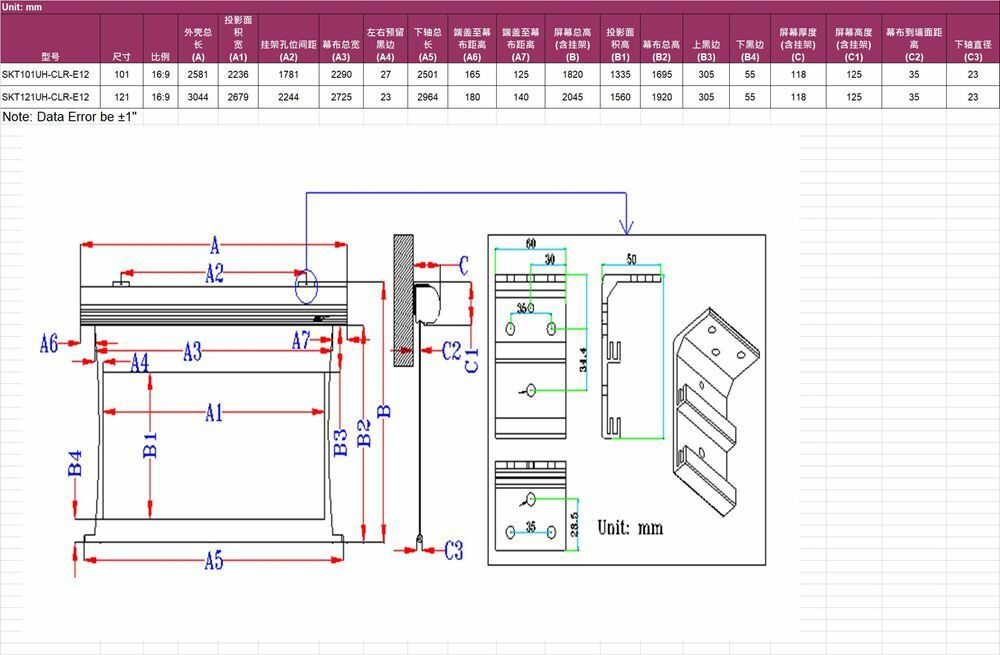
Task: Click the cell with value 2964
Action: coord(427,97)
